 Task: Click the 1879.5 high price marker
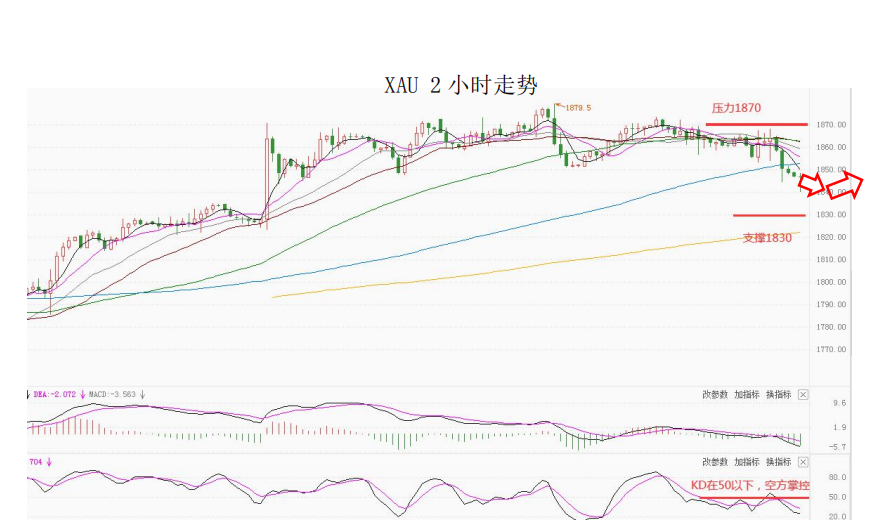576,108
